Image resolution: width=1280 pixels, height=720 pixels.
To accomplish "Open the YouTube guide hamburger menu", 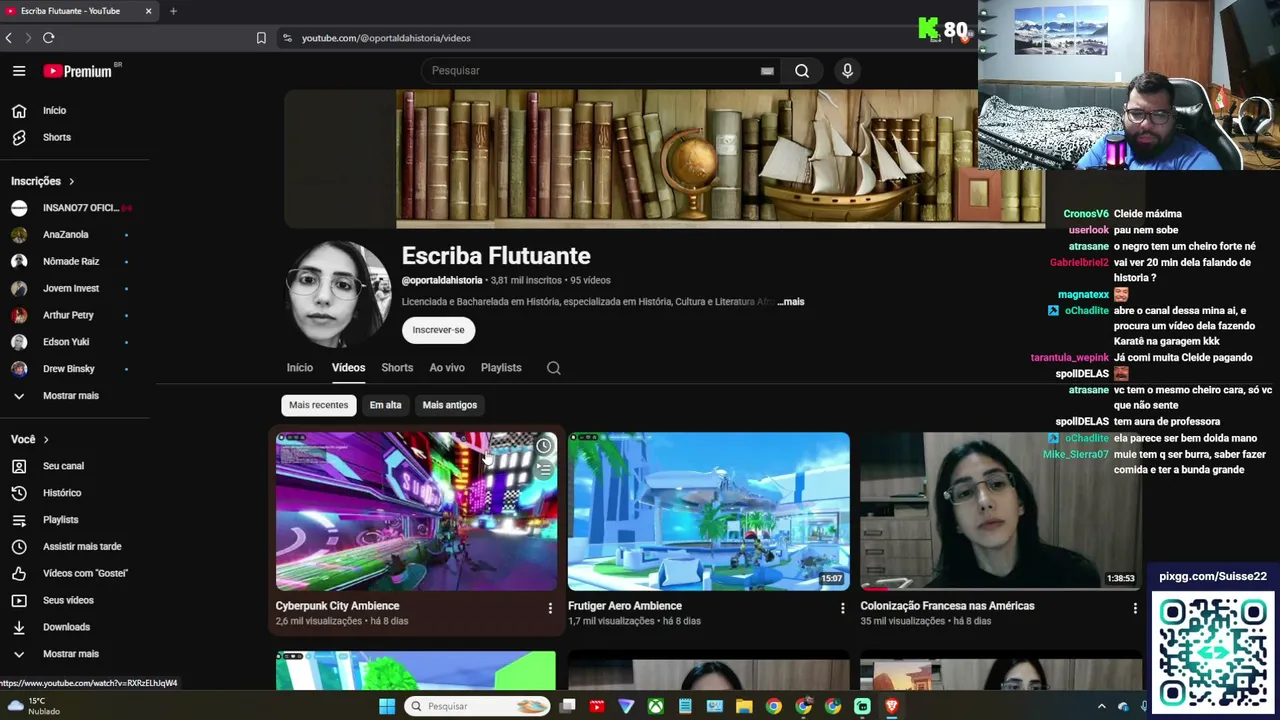I will pos(19,71).
